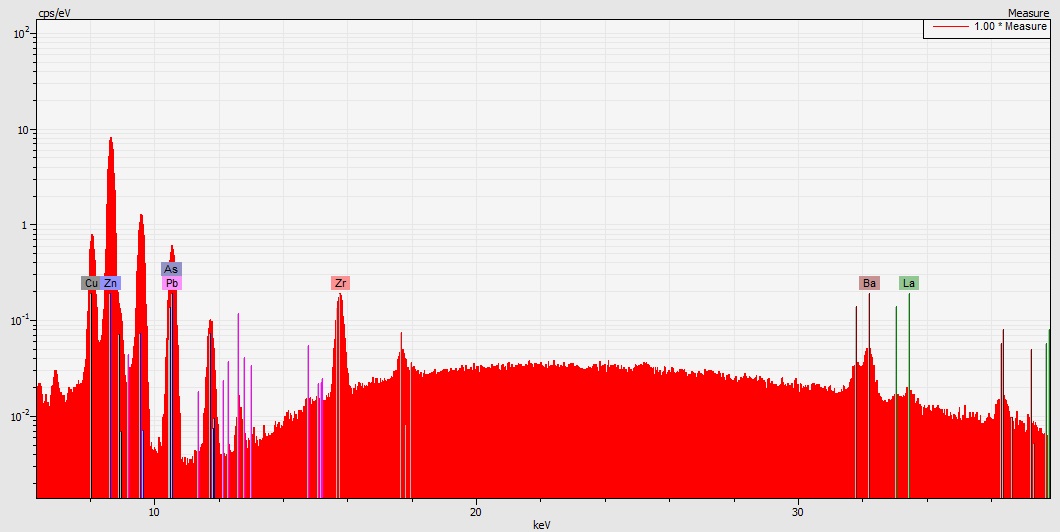This screenshot has width=1060, height=532.
Task: Click the cps/eV axis unit label
Action: point(54,13)
